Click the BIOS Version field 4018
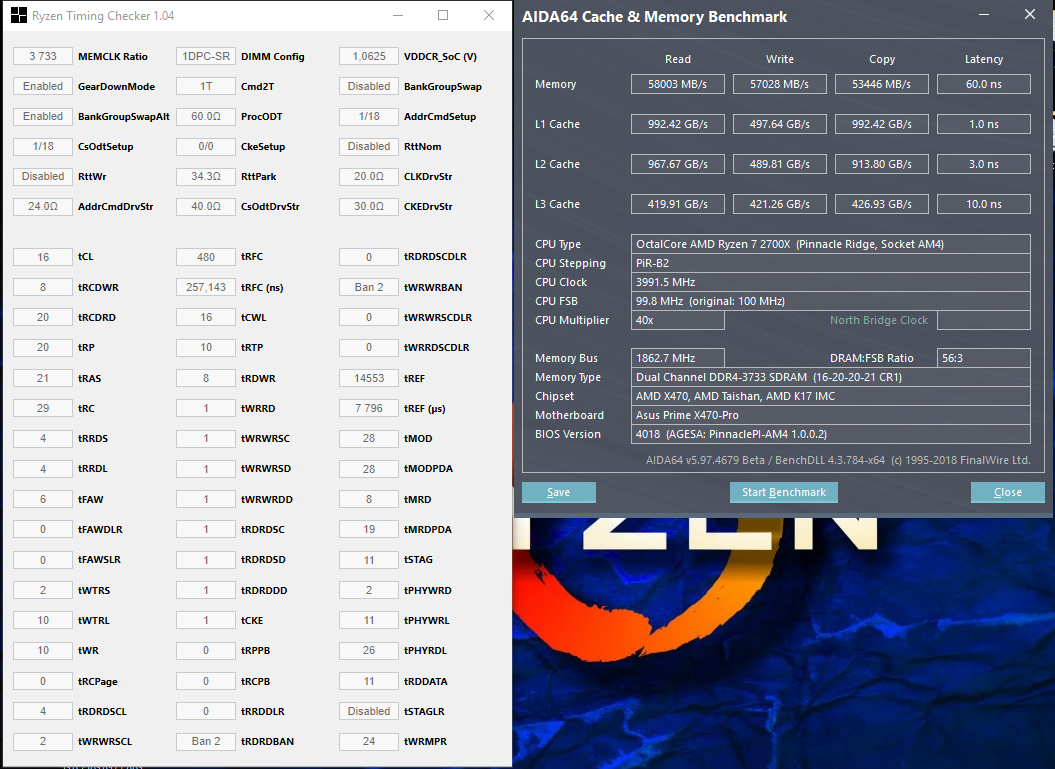This screenshot has height=769, width=1055. tap(830, 434)
